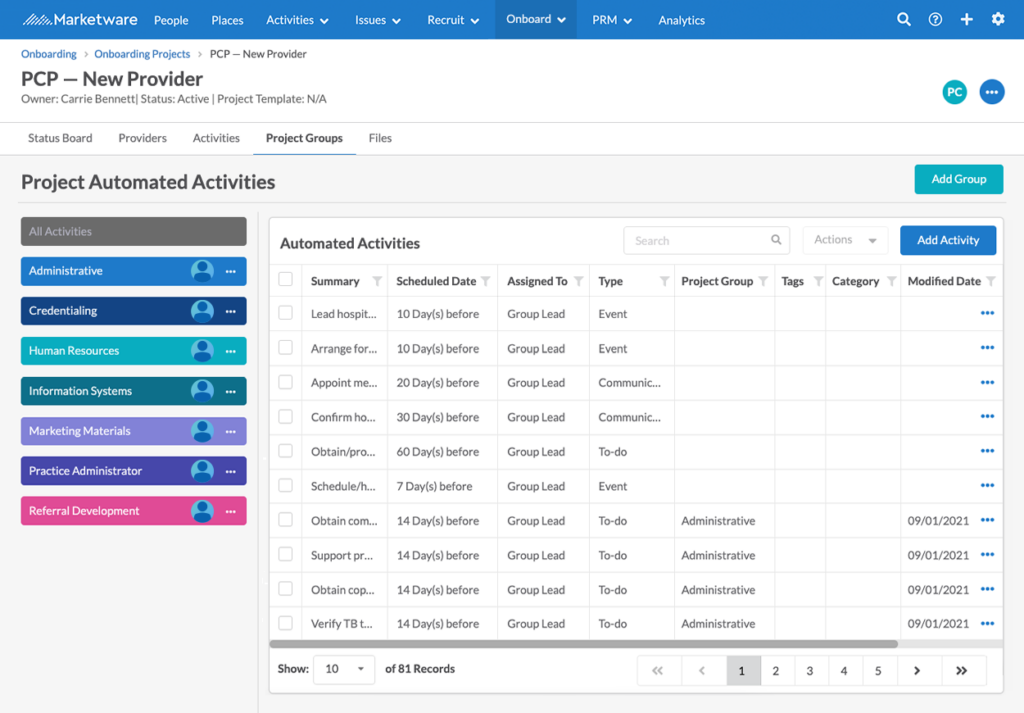
Task: Check the select-all box in the table header
Action: 285,281
